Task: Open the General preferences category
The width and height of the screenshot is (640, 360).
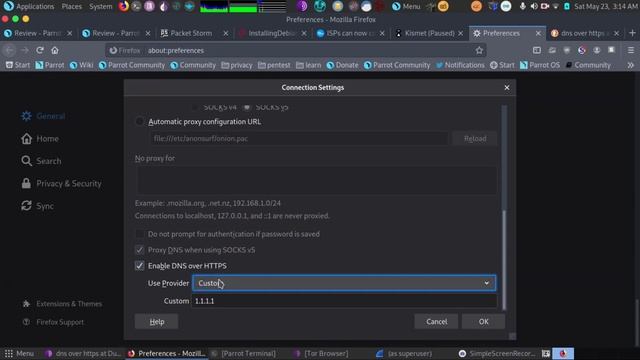Action: [43, 116]
